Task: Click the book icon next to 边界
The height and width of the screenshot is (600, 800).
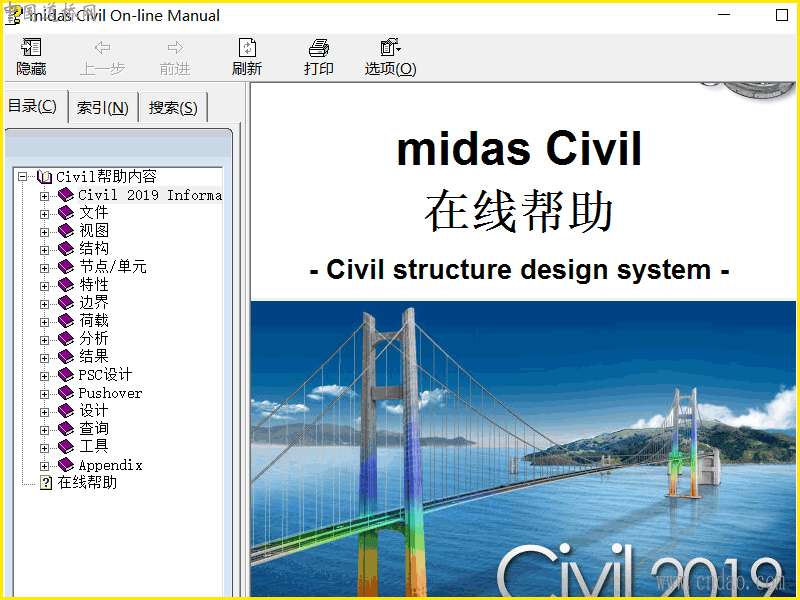Action: tap(66, 303)
